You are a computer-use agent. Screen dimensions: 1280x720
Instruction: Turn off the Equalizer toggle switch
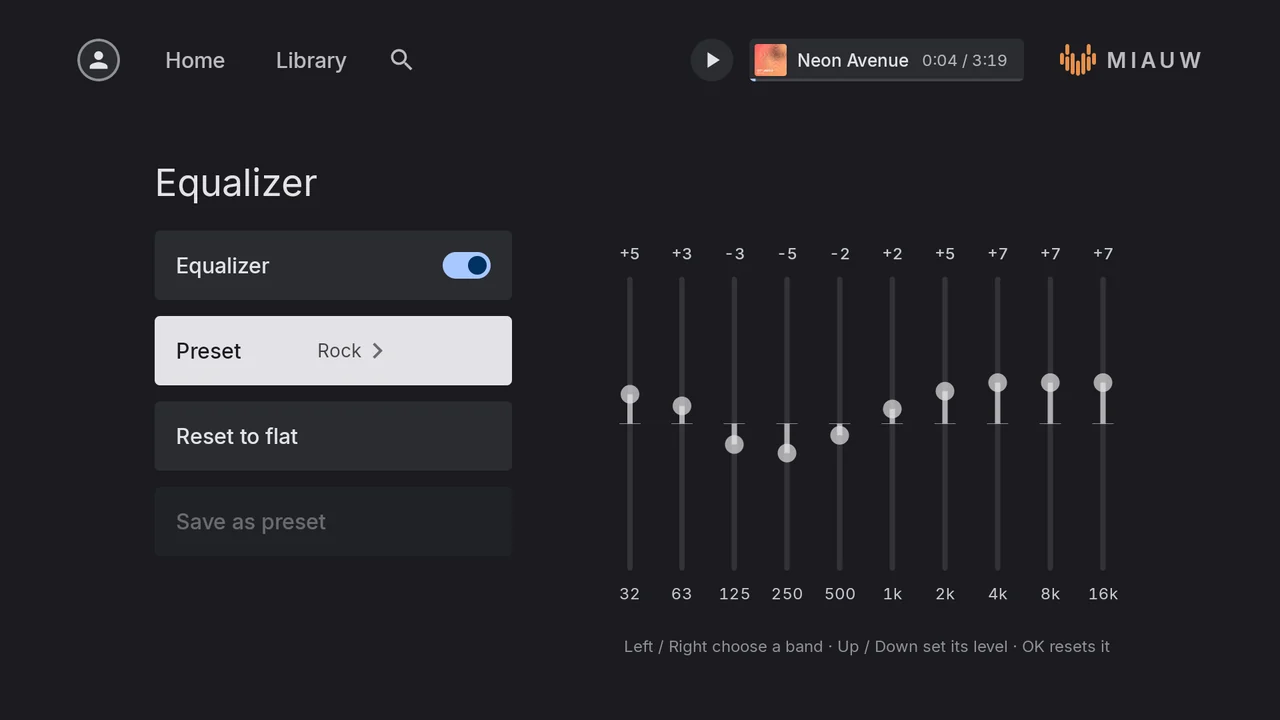tap(467, 265)
